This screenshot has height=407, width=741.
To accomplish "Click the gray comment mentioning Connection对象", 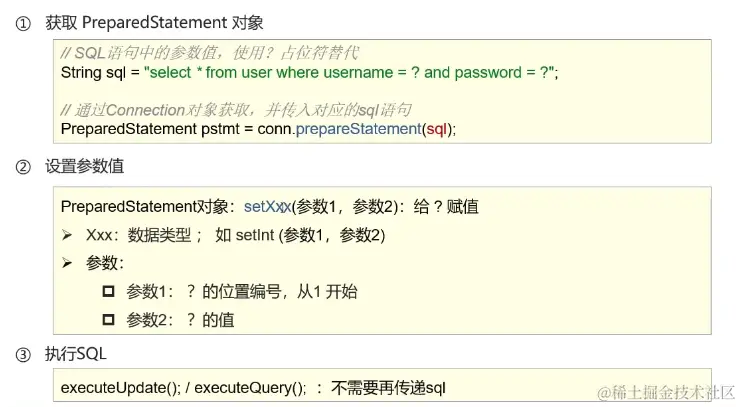I will [x=236, y=110].
